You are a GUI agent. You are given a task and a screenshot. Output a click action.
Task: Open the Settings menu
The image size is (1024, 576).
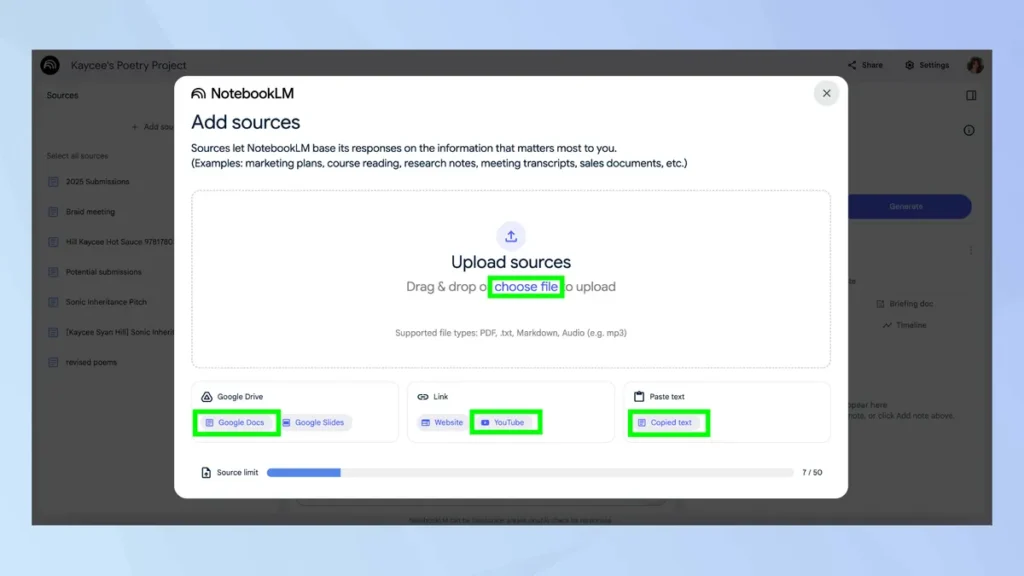pos(926,64)
